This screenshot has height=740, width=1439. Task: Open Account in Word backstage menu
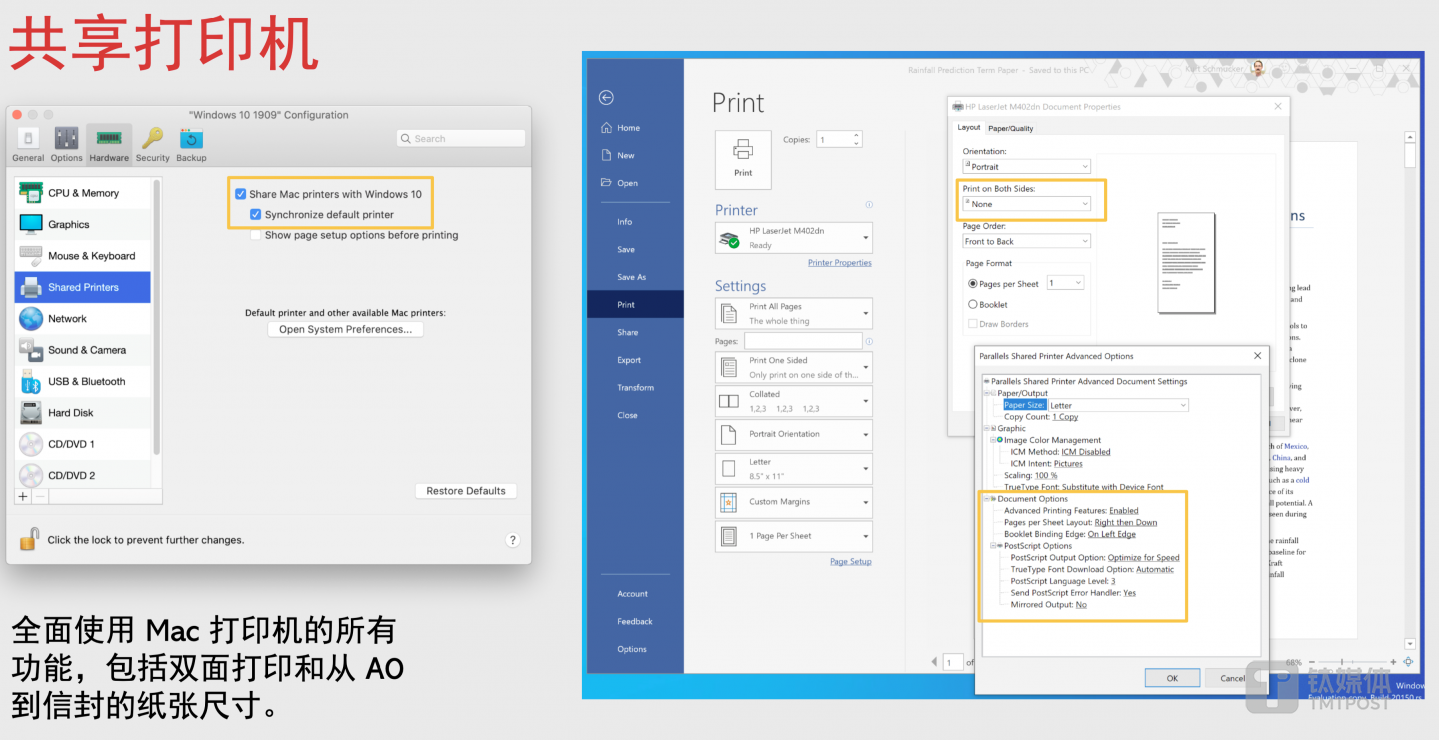pos(632,594)
